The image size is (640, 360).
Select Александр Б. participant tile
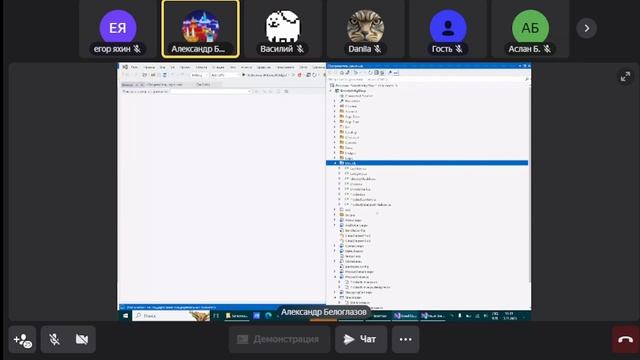[200, 29]
